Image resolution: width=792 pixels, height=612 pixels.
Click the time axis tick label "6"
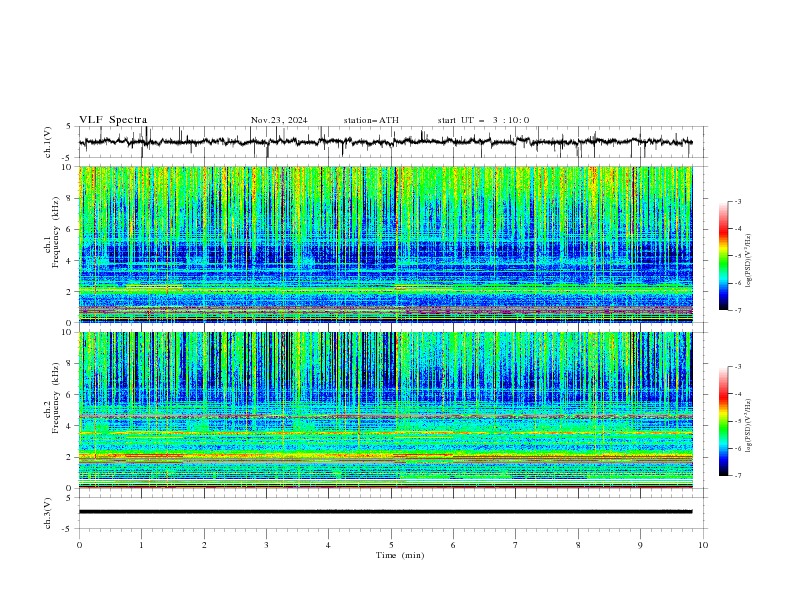(x=453, y=545)
